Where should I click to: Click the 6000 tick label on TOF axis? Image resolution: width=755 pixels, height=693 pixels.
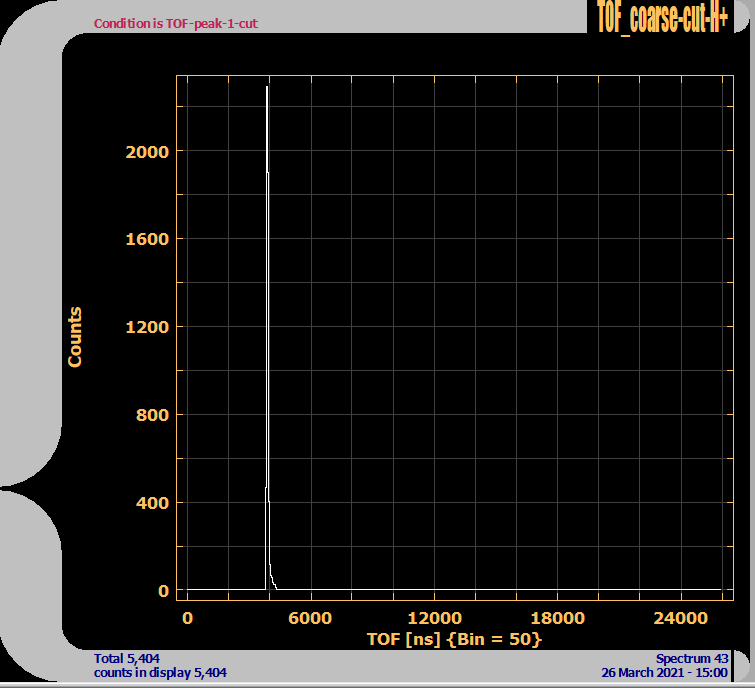point(310,618)
